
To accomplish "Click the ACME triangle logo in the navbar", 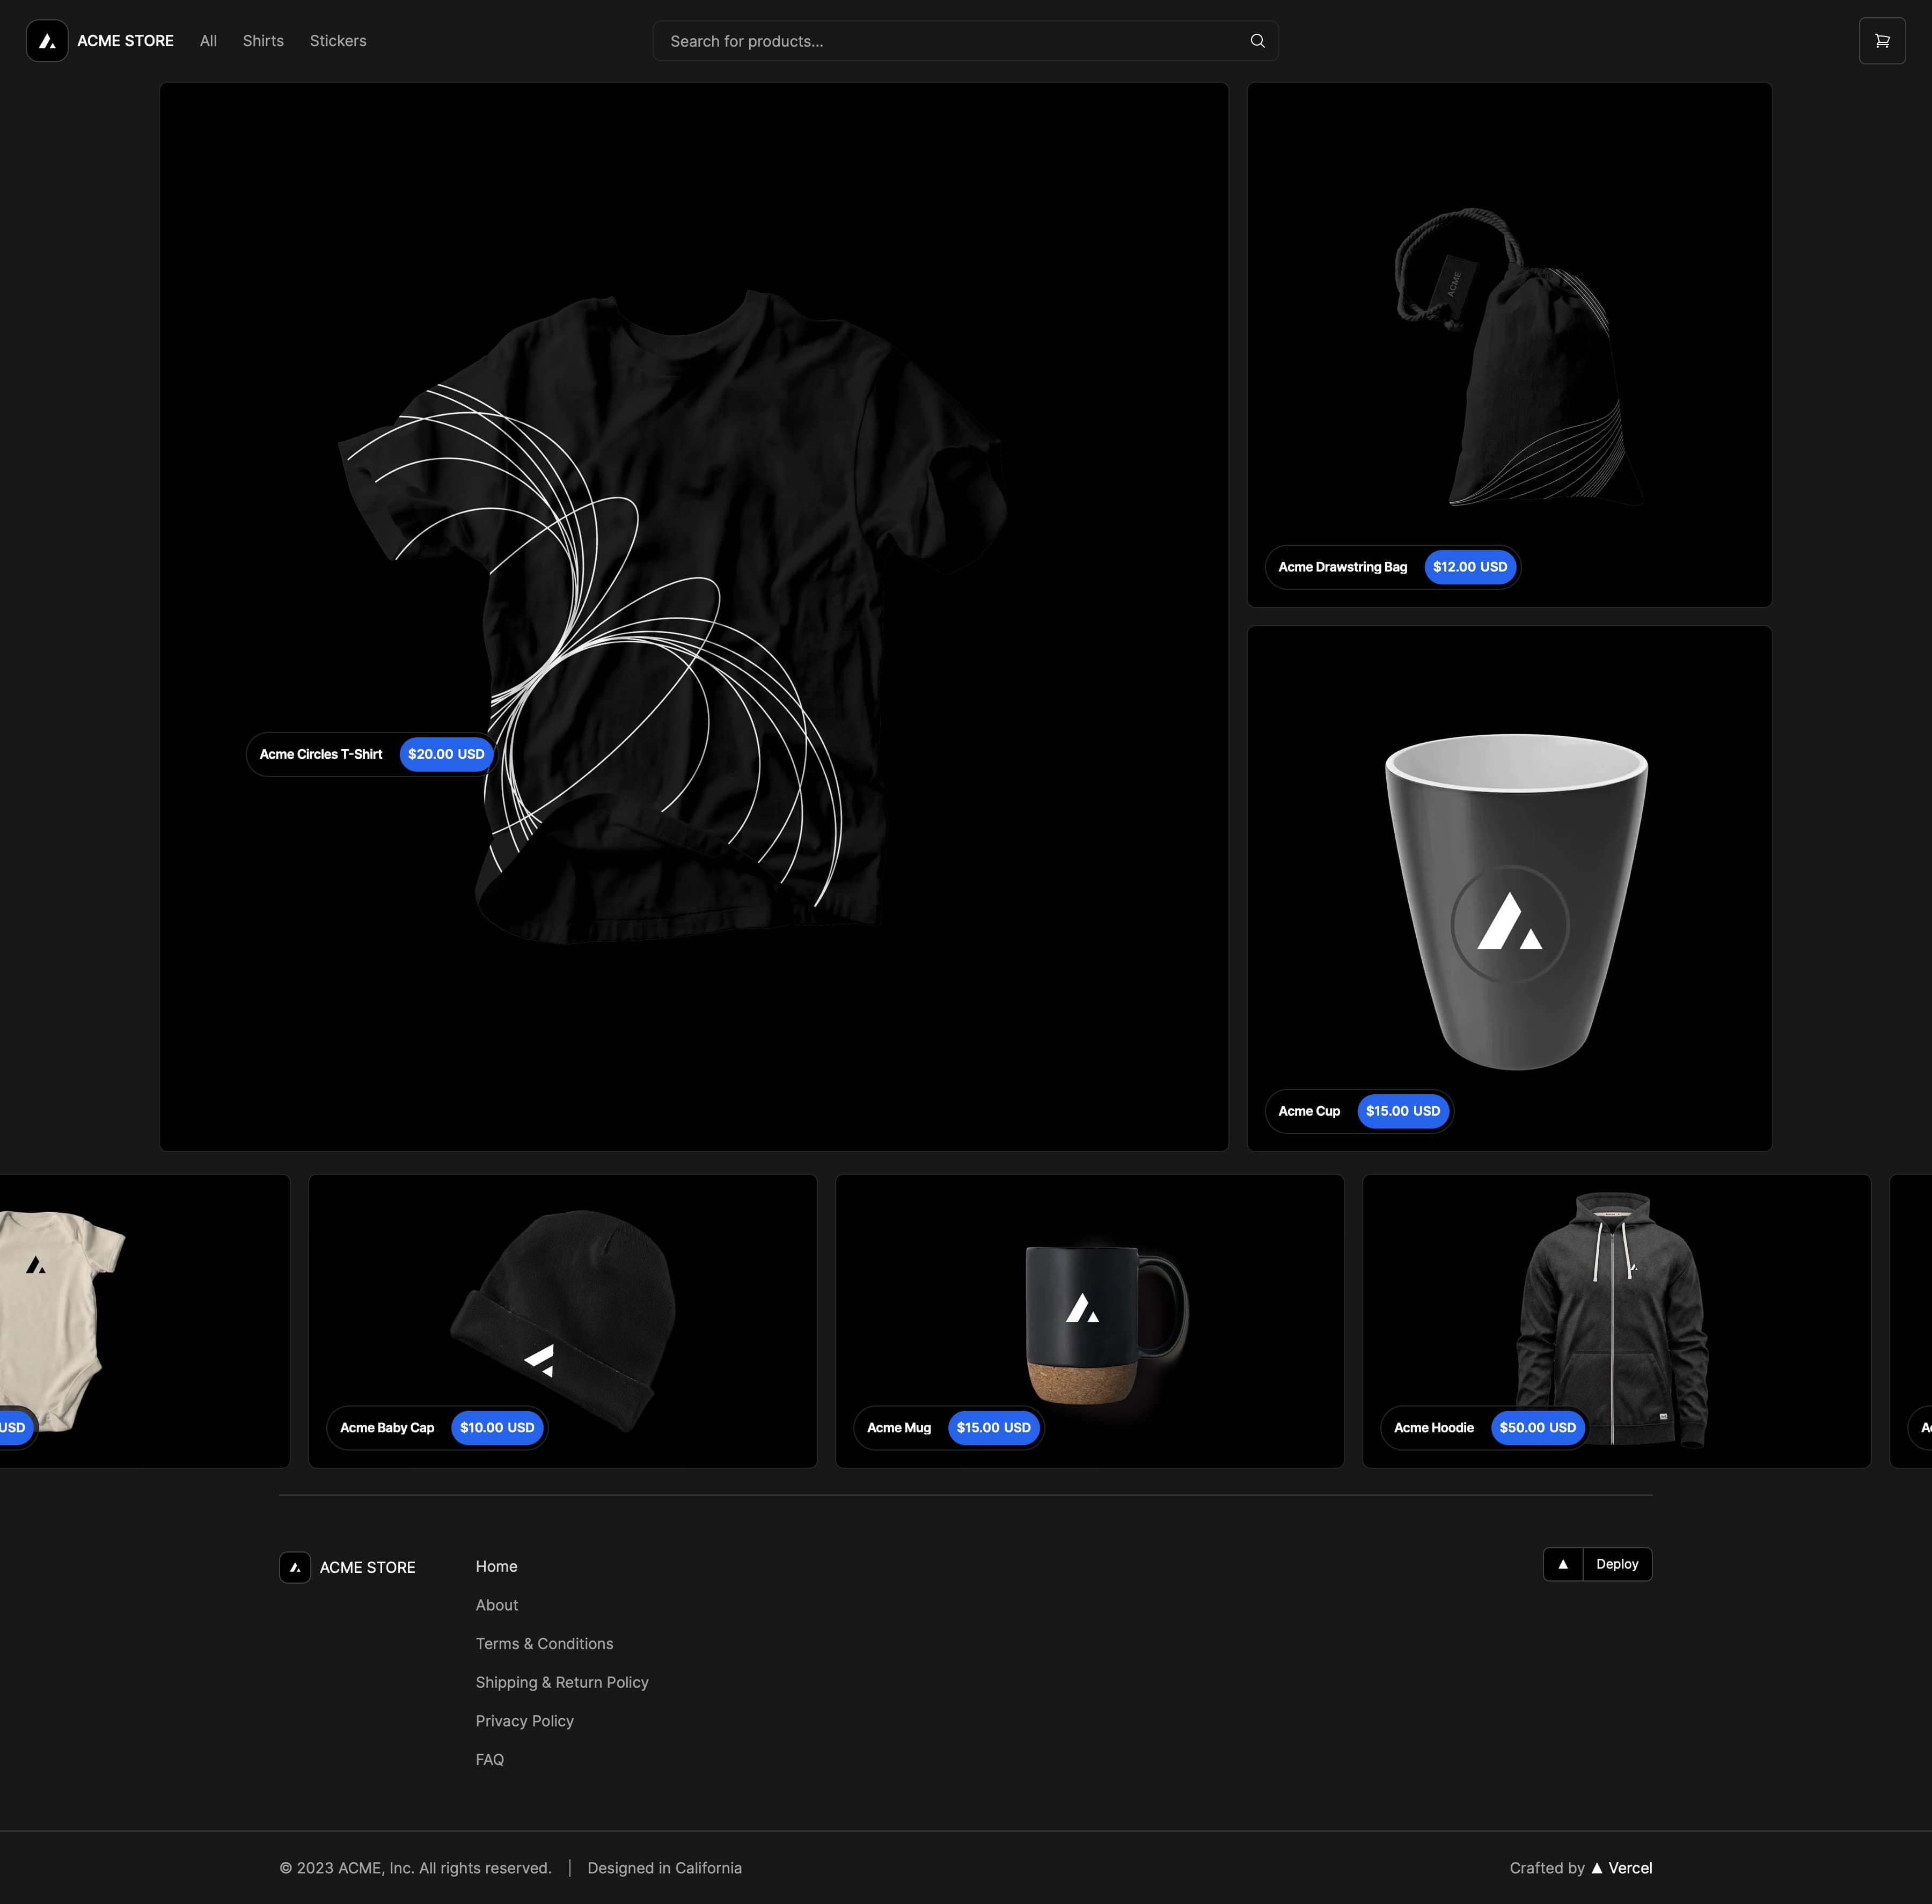I will click(x=47, y=41).
